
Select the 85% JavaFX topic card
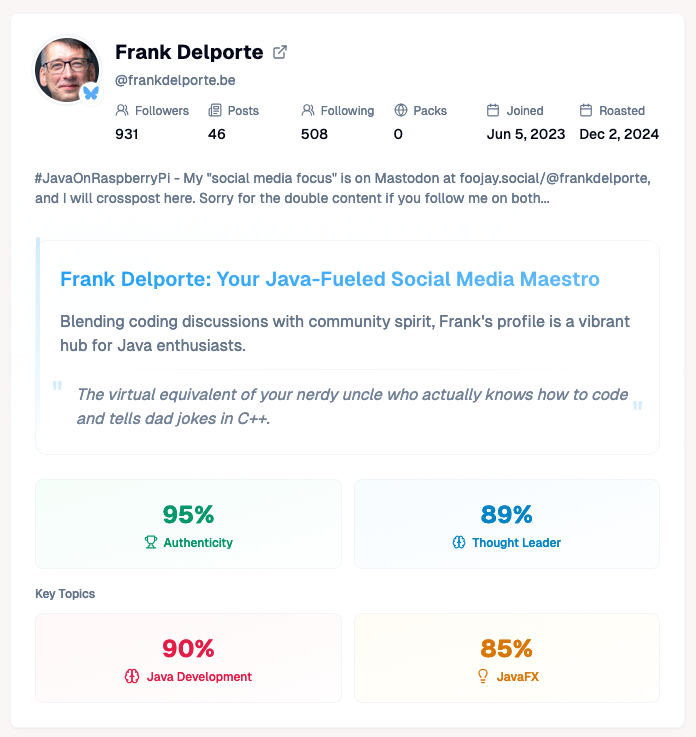506,658
